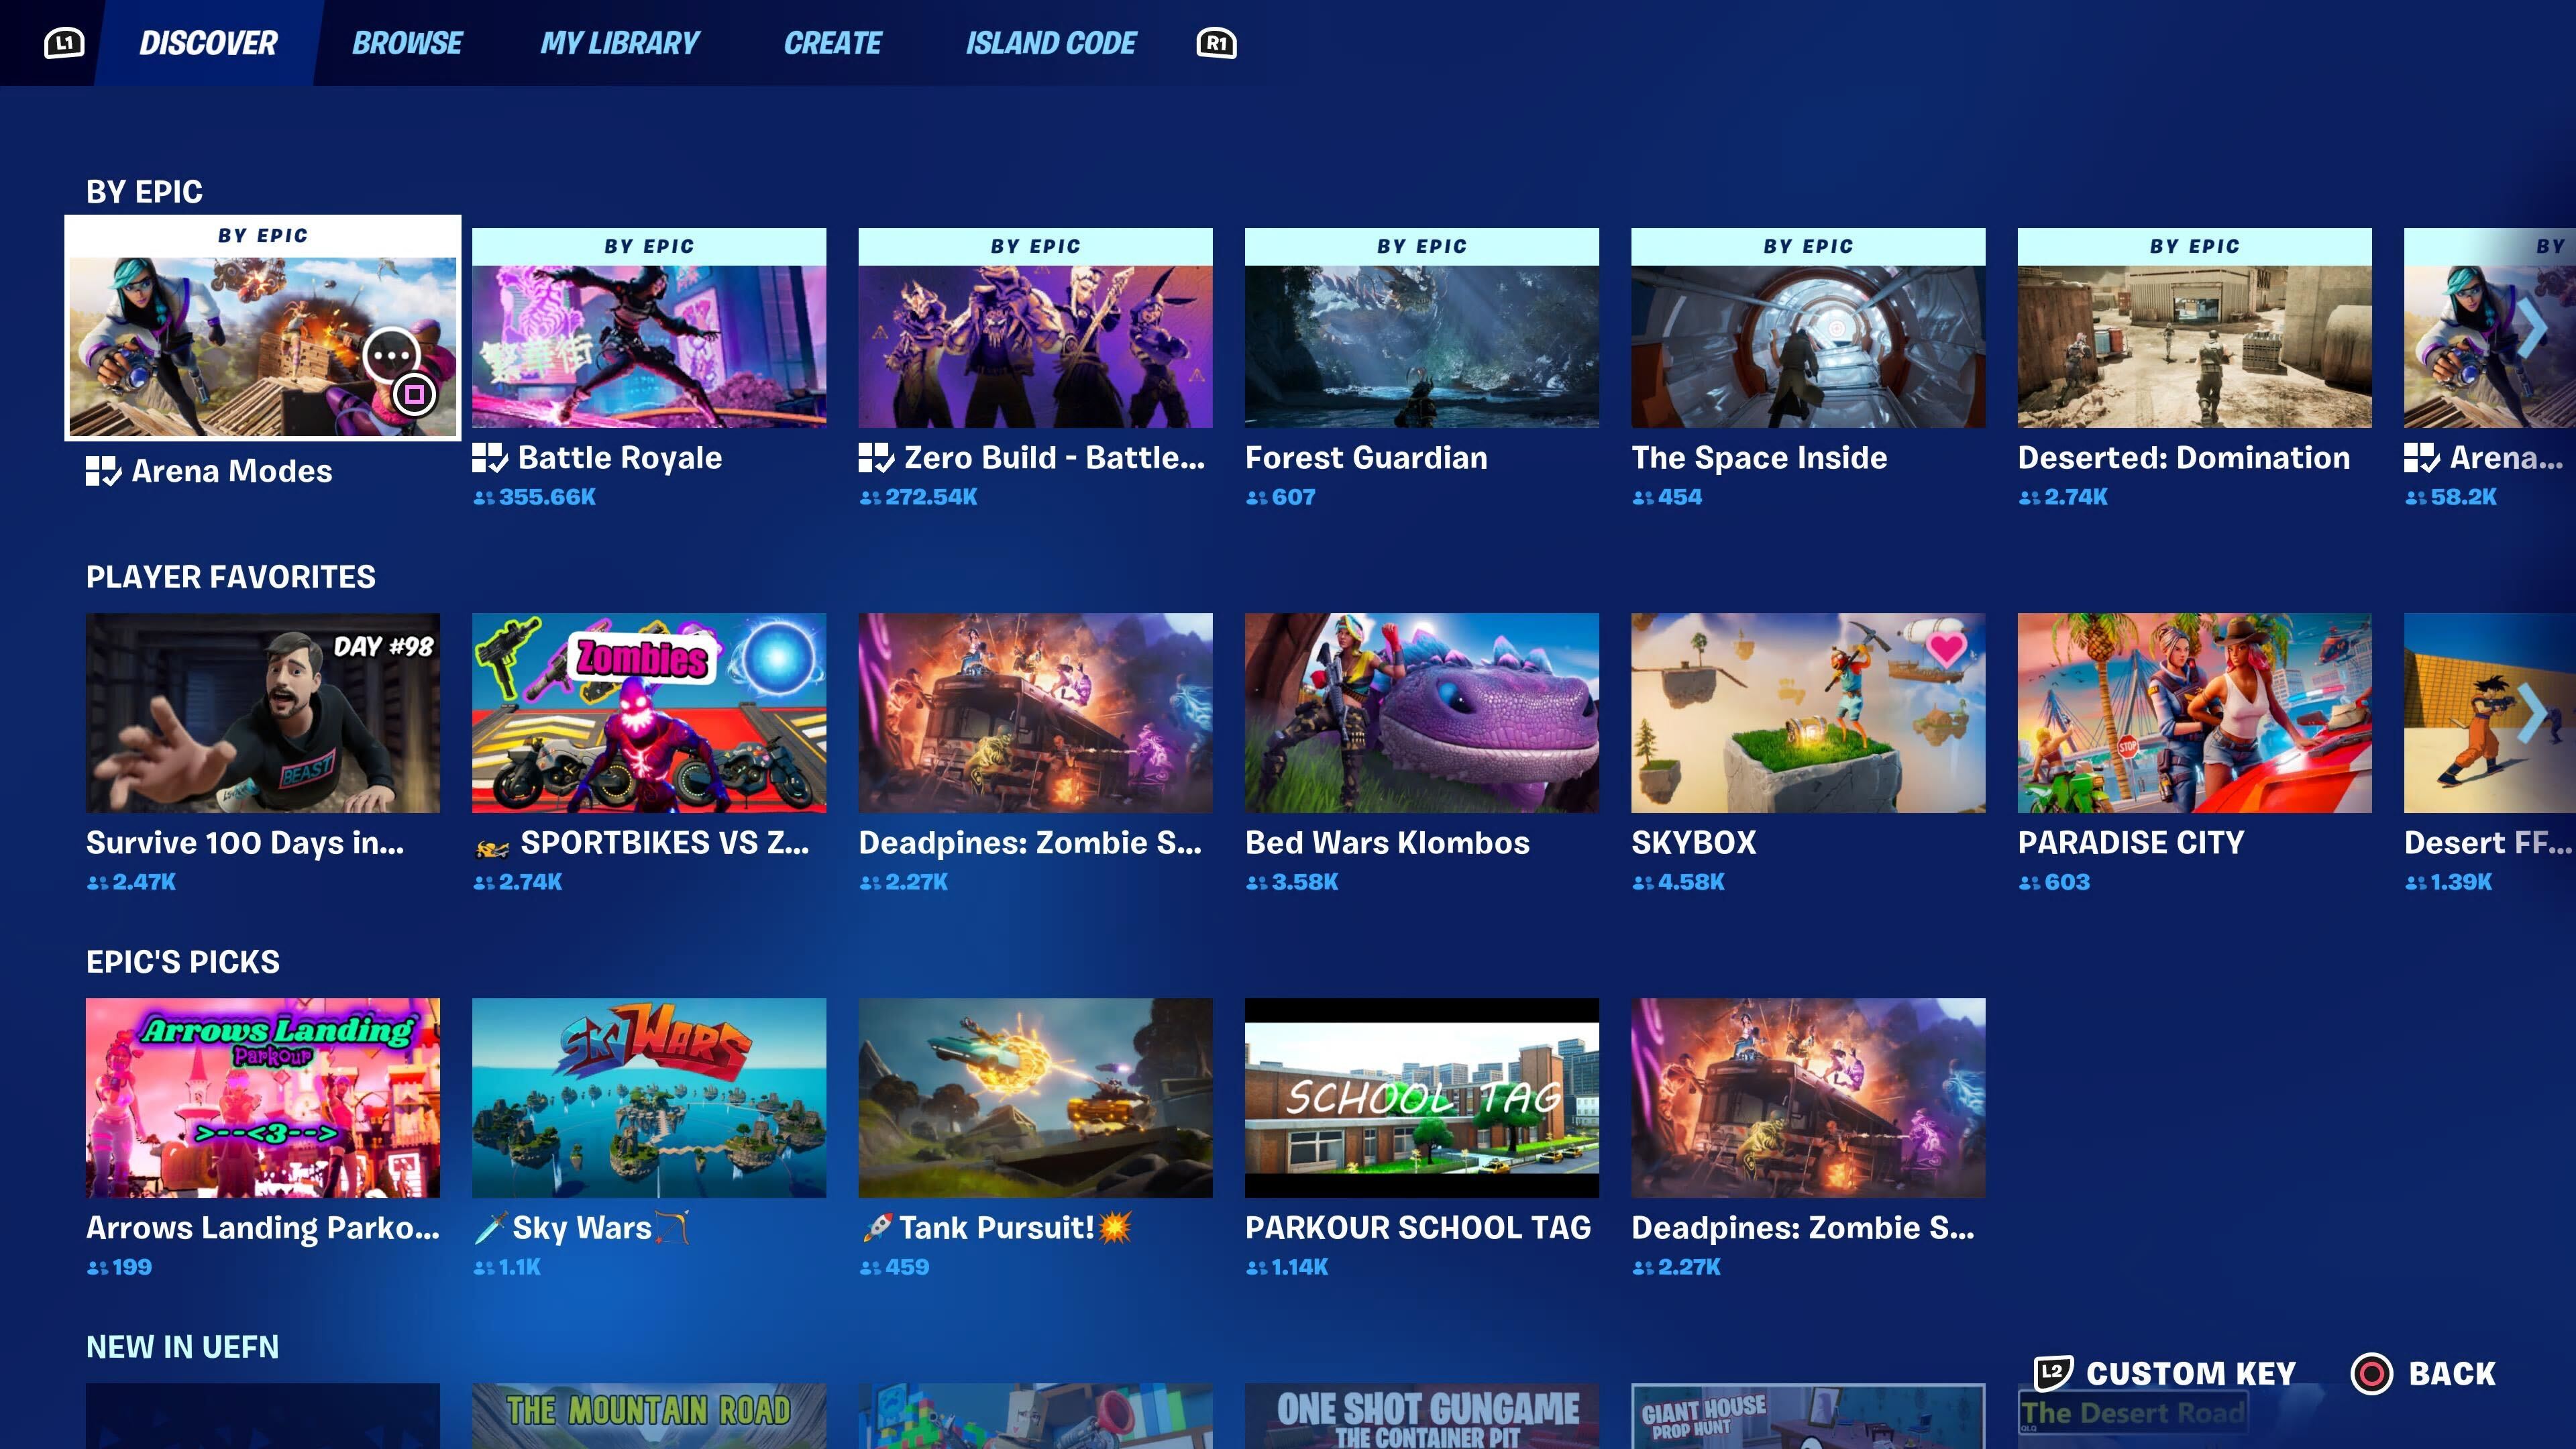Viewport: 2576px width, 1449px height.
Task: Open the three-dots options on Arena Modes
Action: pos(391,355)
